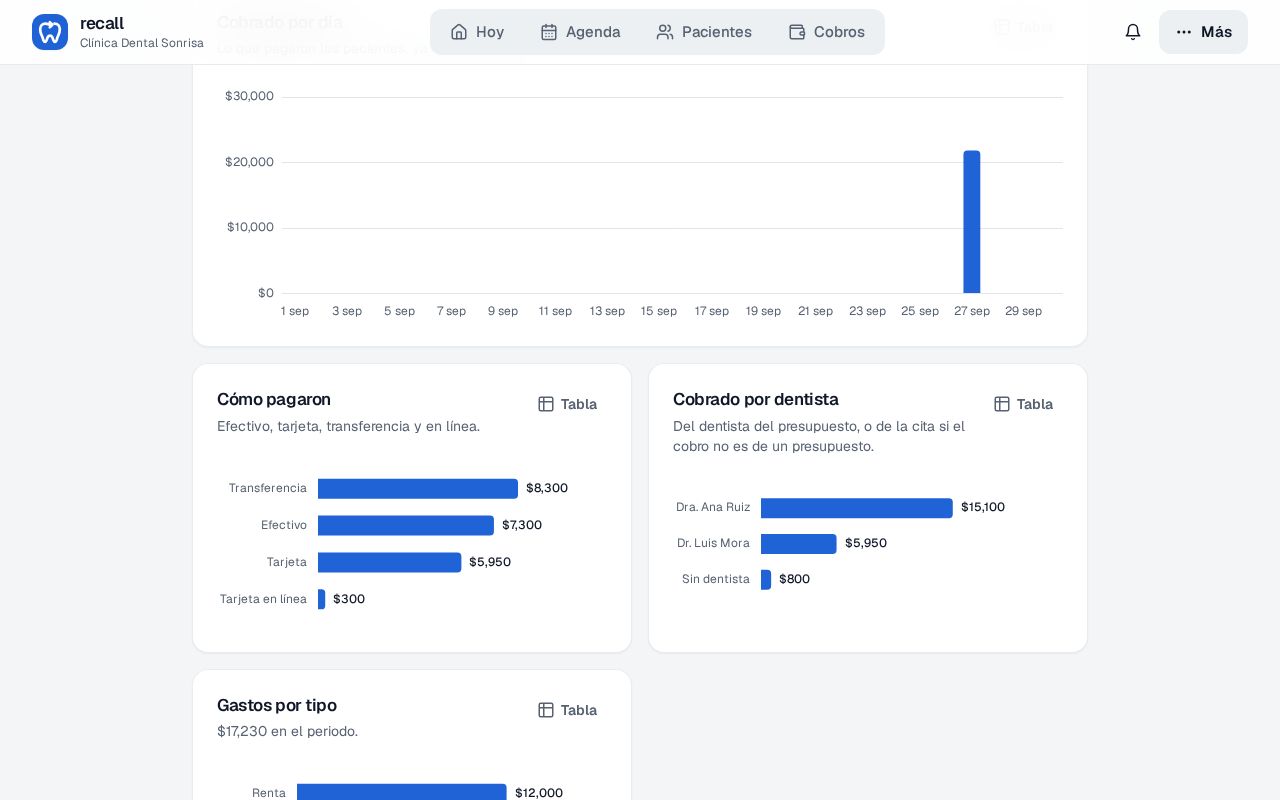Image resolution: width=1280 pixels, height=800 pixels.
Task: Click the "Clínica Dental Sonrisa" clinic name
Action: coord(142,43)
